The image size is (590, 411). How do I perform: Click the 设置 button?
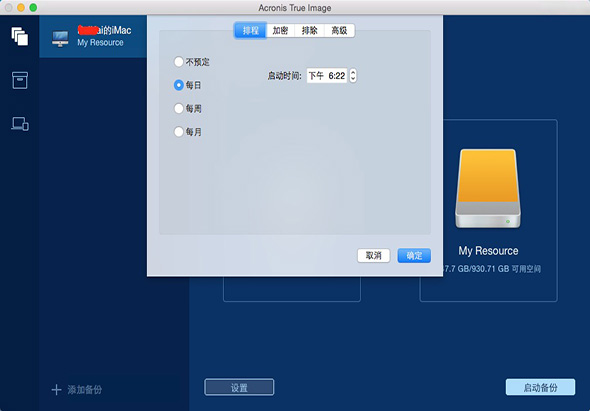[x=239, y=387]
